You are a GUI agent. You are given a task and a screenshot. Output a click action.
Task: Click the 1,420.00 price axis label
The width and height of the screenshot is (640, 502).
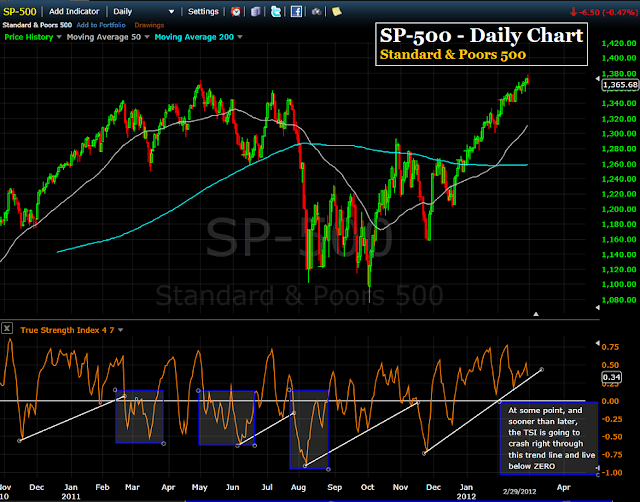619,43
